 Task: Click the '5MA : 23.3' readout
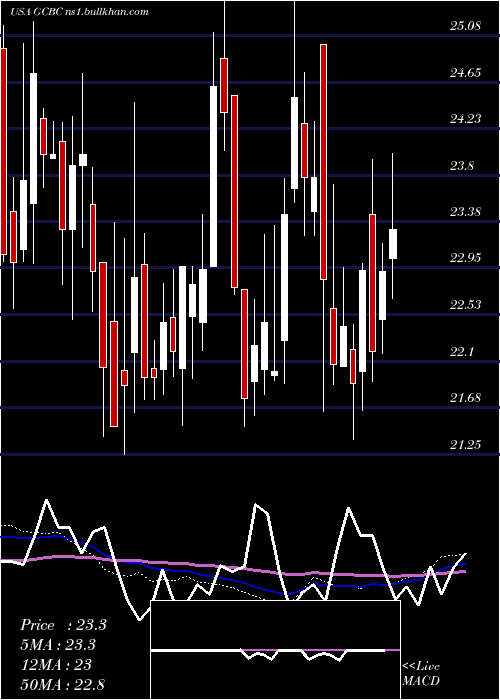(x=58, y=645)
